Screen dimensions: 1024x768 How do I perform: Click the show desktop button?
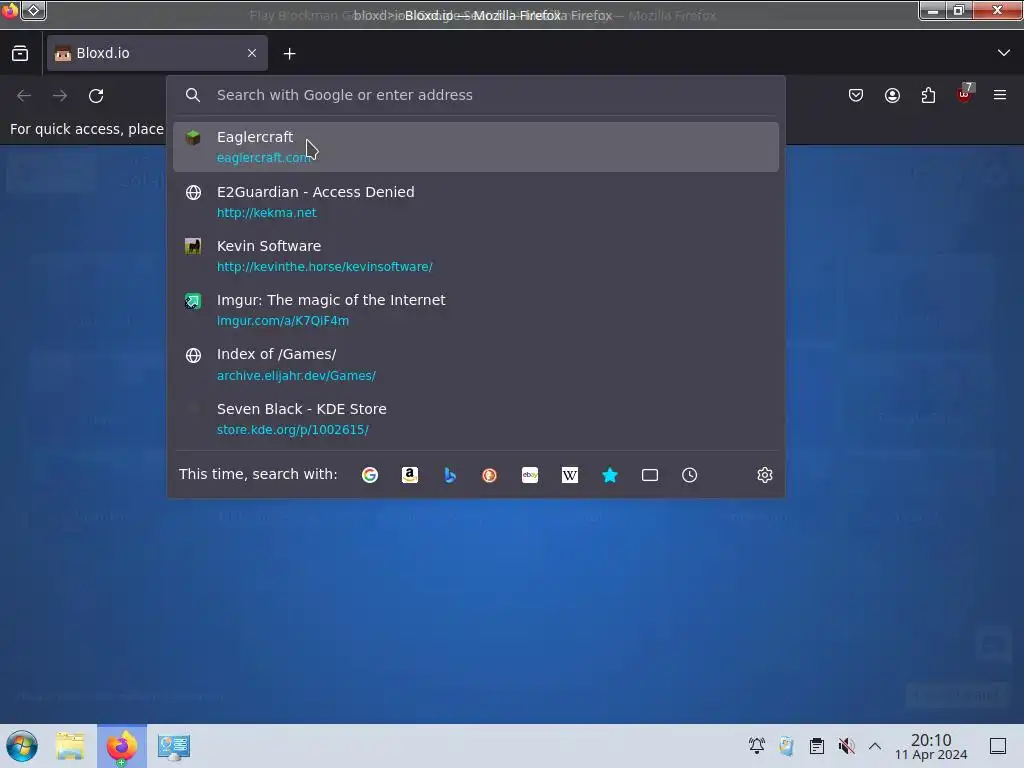pyautogui.click(x=998, y=746)
